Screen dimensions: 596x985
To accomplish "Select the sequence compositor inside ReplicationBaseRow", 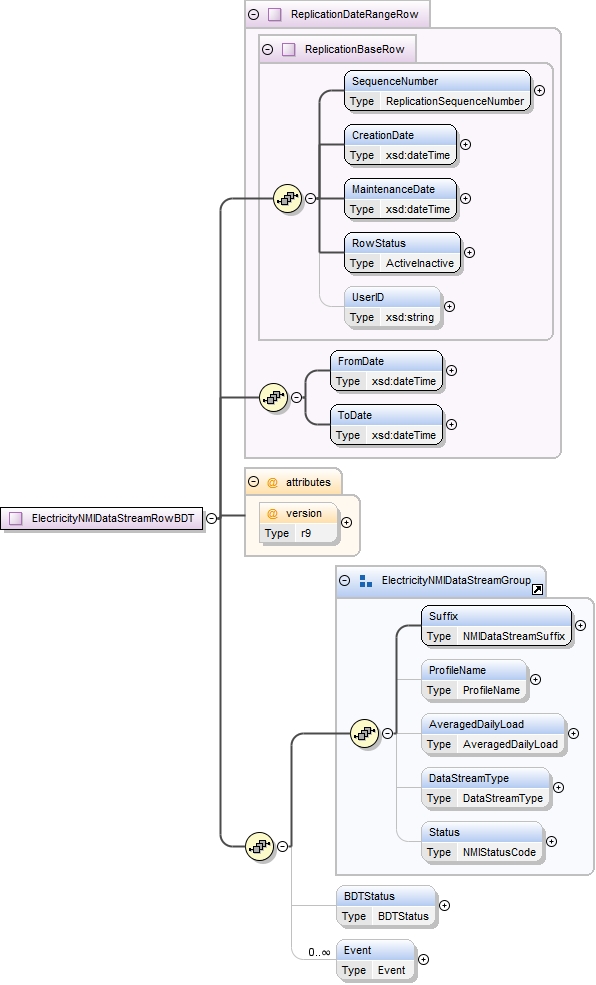I will (288, 199).
